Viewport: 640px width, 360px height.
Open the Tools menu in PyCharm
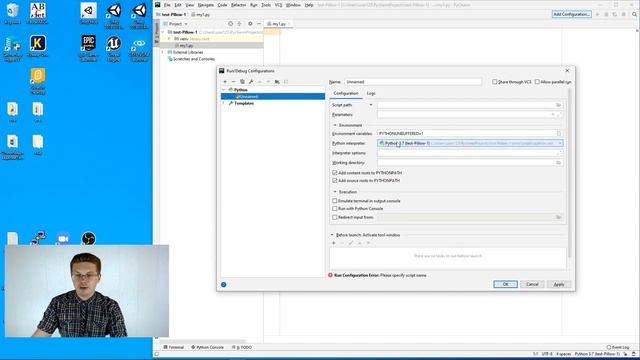coord(266,5)
